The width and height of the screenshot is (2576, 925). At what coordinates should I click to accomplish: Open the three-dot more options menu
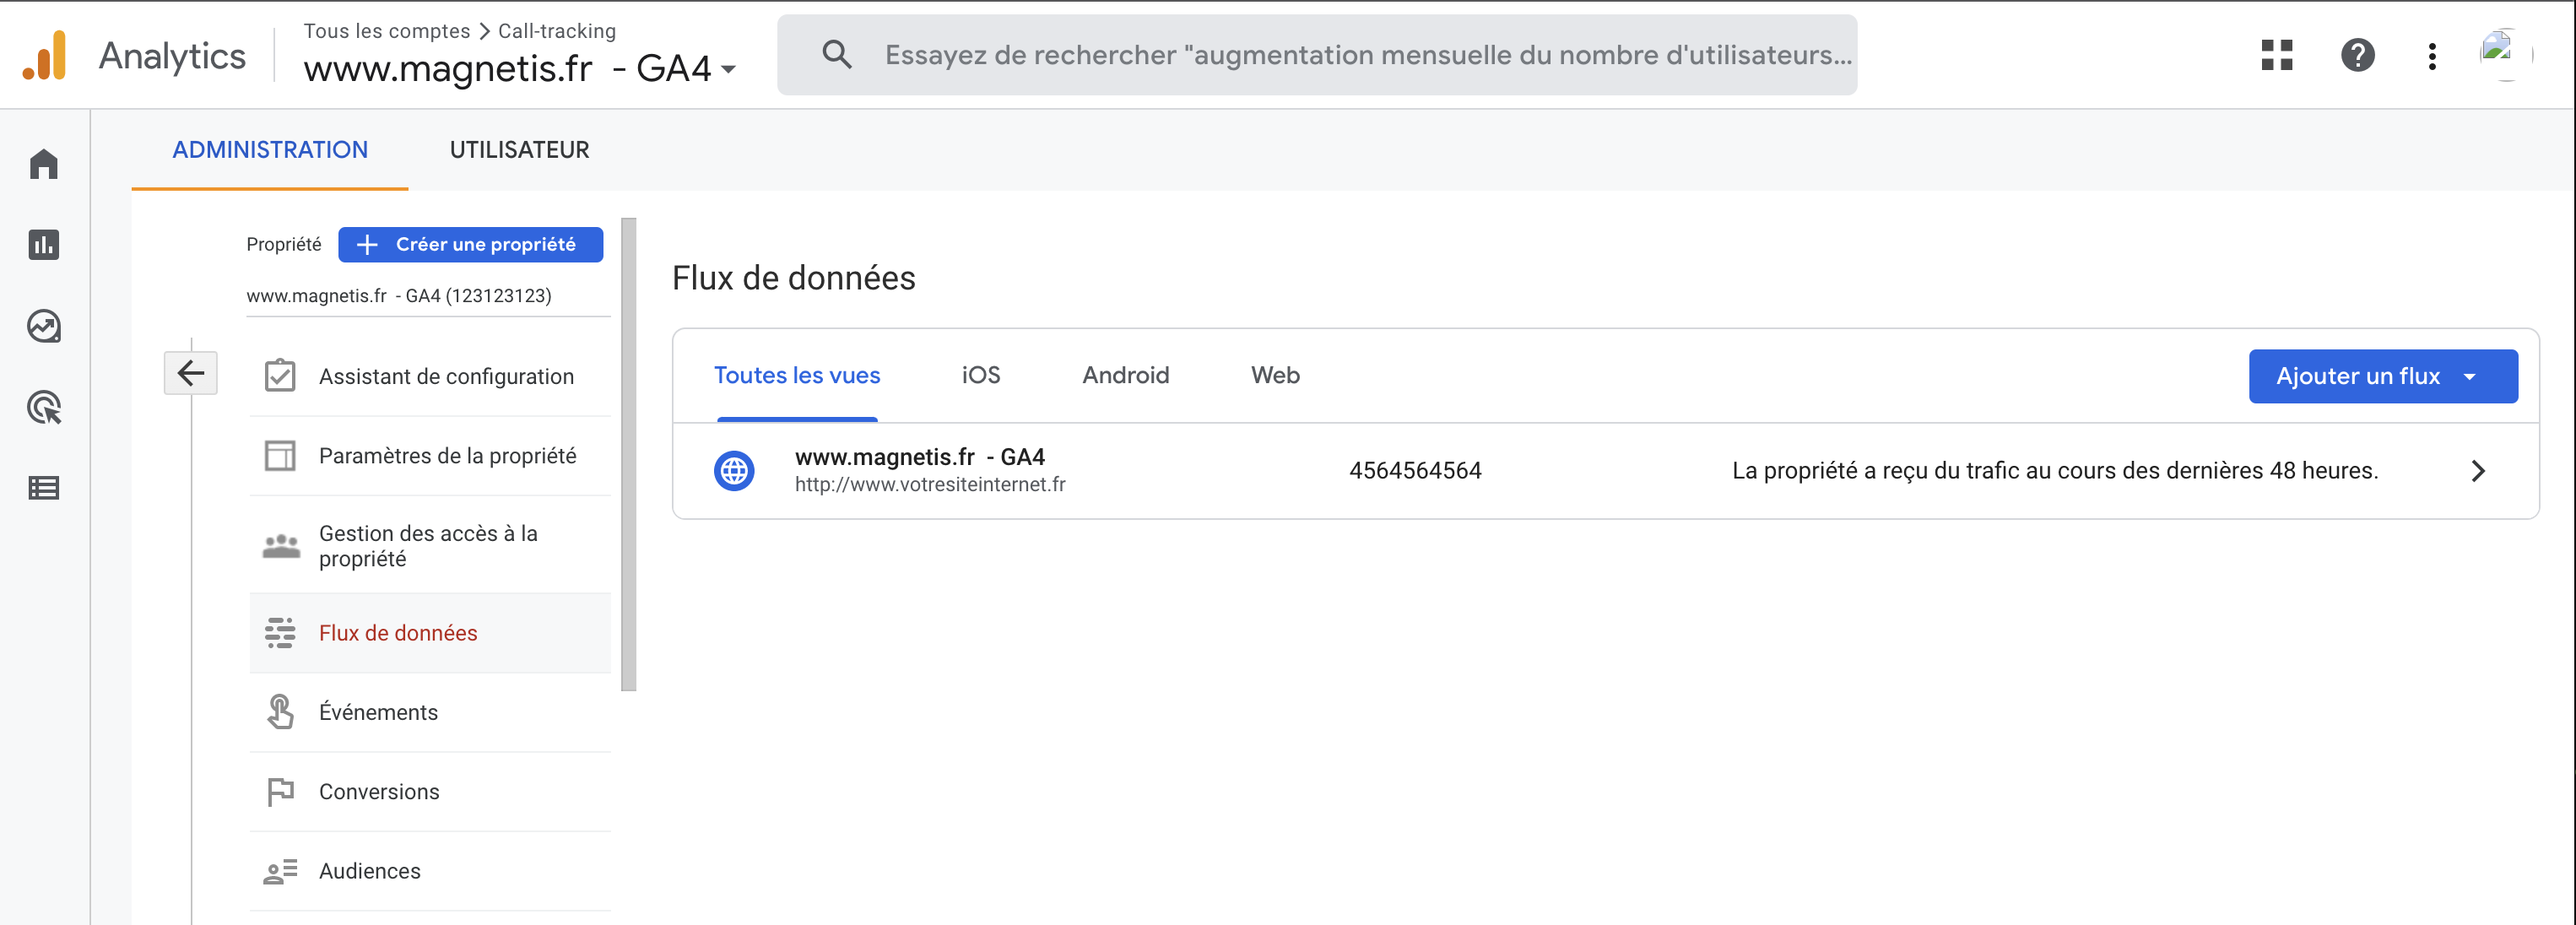pos(2432,56)
